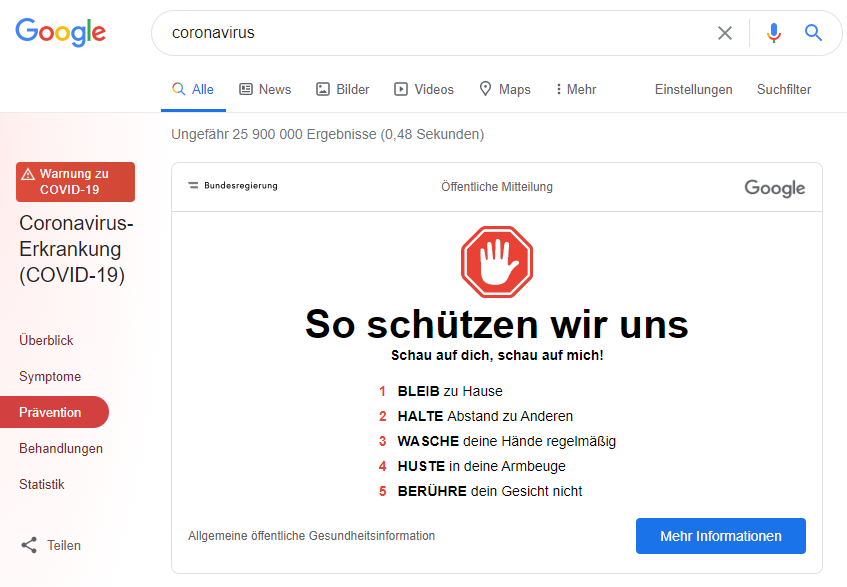The image size is (847, 587).
Task: Click the text "Öffentliche Mitteilung"
Action: click(x=497, y=187)
